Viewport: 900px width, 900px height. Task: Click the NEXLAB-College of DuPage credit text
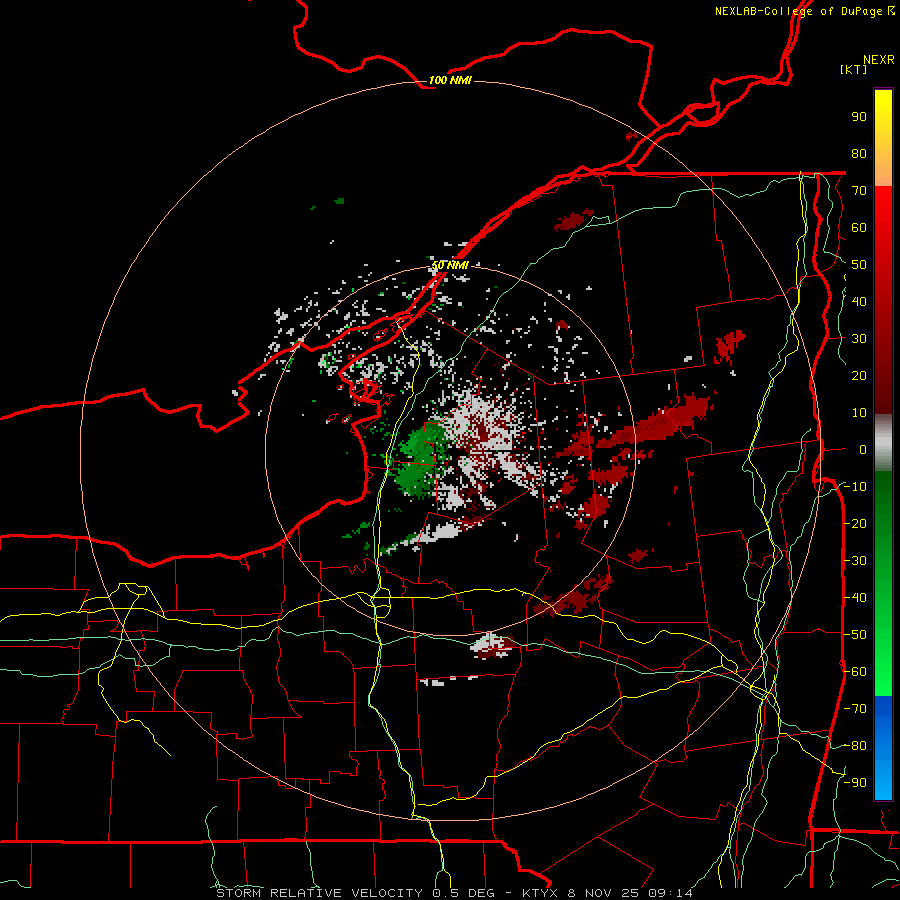pyautogui.click(x=804, y=11)
